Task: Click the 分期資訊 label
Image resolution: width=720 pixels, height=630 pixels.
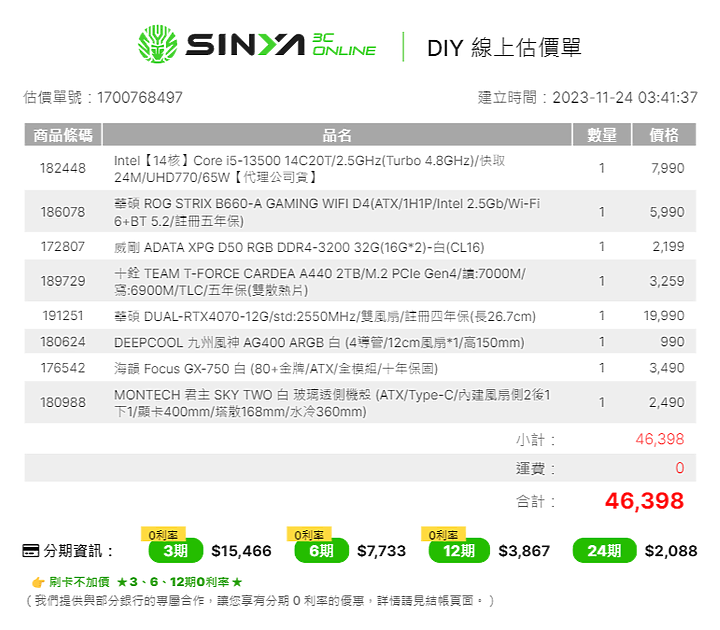Action: (x=78, y=551)
